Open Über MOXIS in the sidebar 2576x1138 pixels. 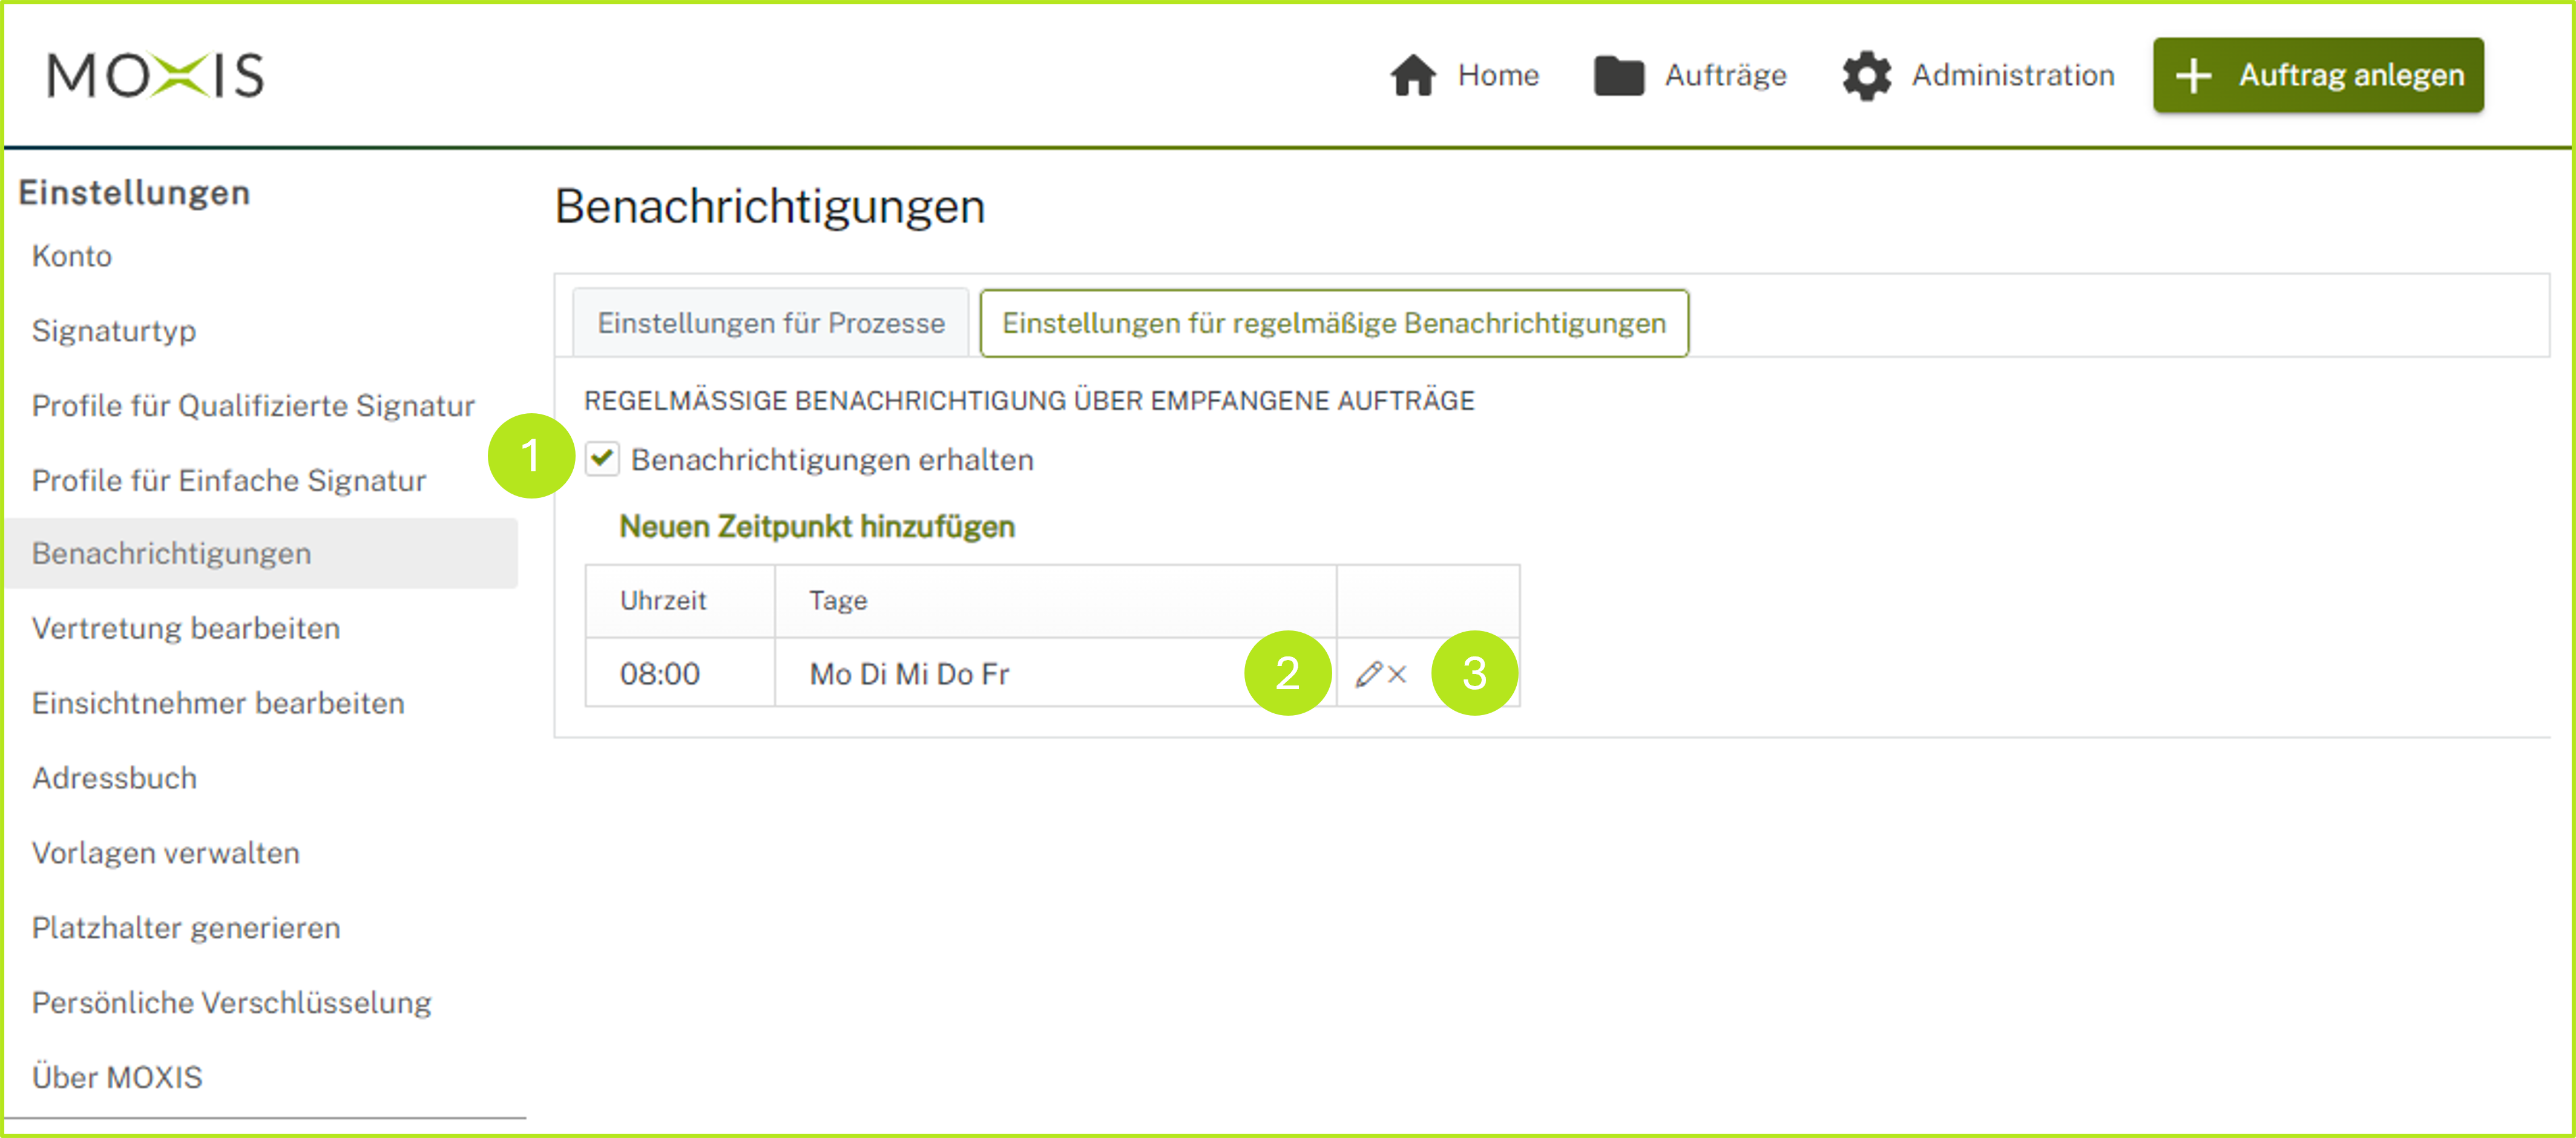click(117, 1077)
